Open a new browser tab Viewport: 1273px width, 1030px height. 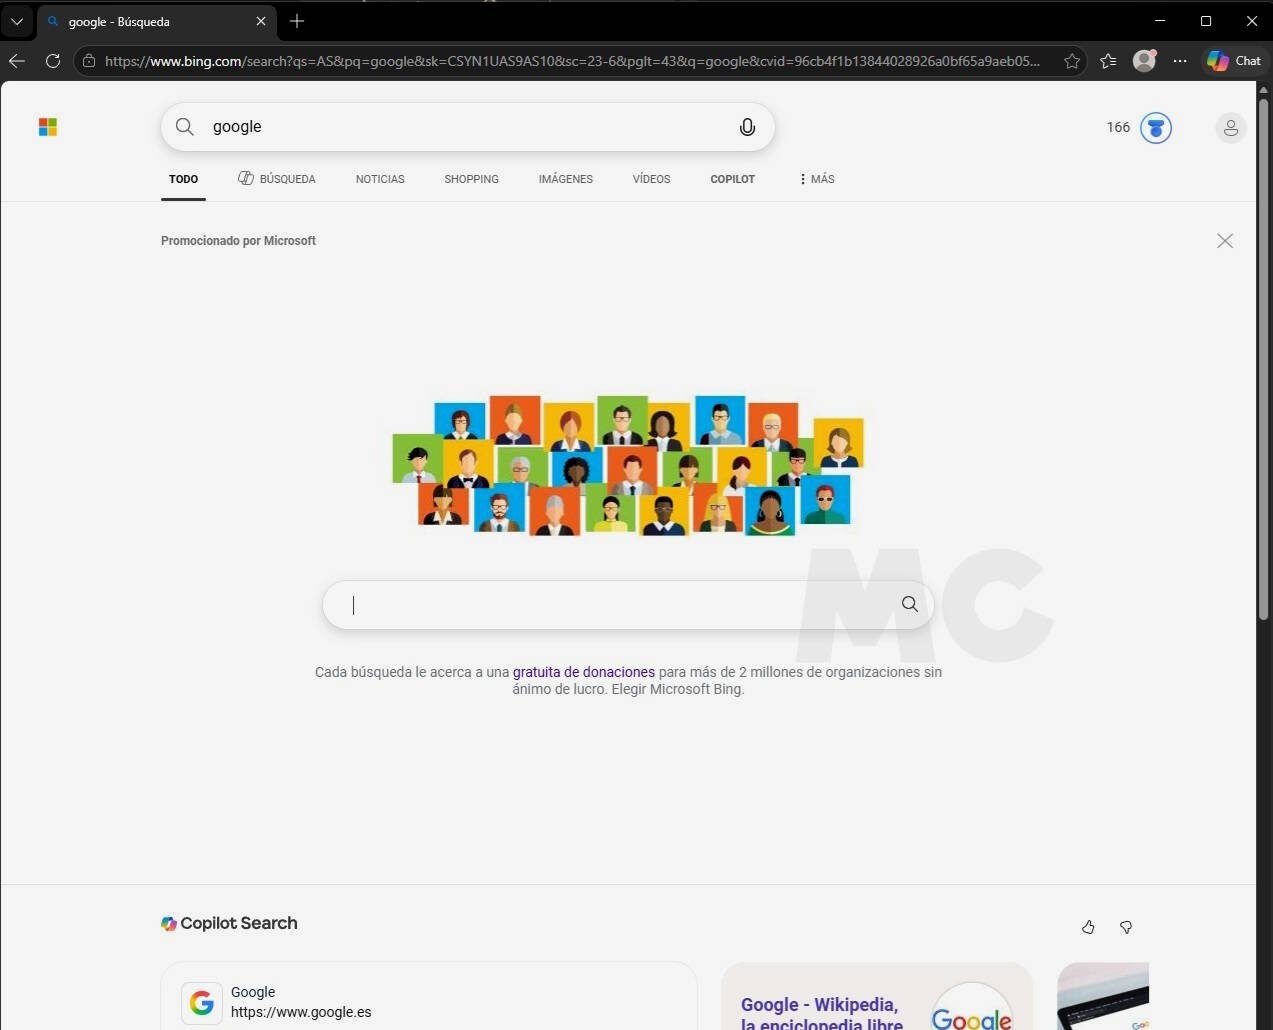[297, 21]
